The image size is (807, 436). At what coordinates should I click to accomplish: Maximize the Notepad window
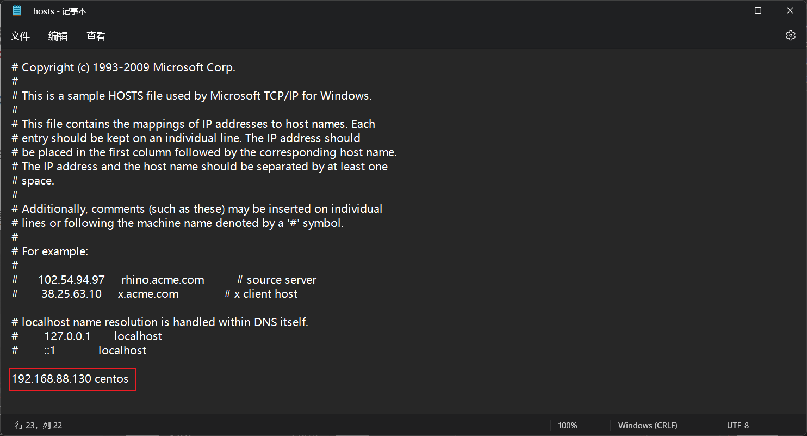(758, 10)
